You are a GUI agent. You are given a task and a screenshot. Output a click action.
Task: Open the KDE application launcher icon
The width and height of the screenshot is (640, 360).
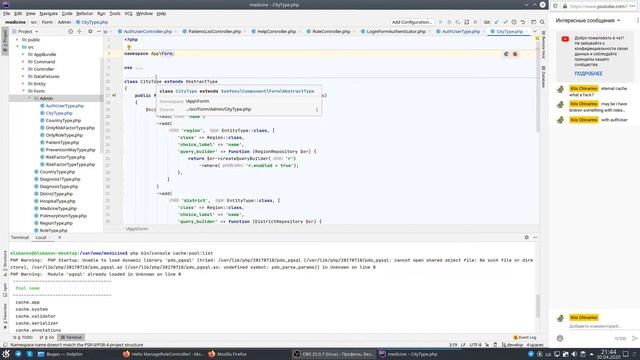pyautogui.click(x=6, y=354)
